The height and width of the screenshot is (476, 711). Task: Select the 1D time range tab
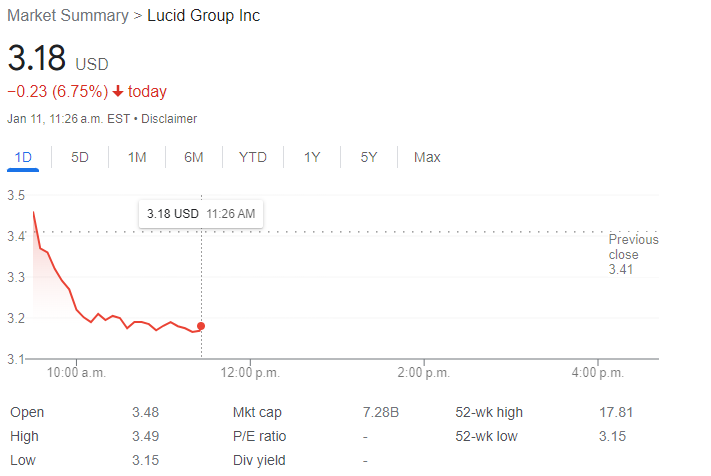coord(23,157)
